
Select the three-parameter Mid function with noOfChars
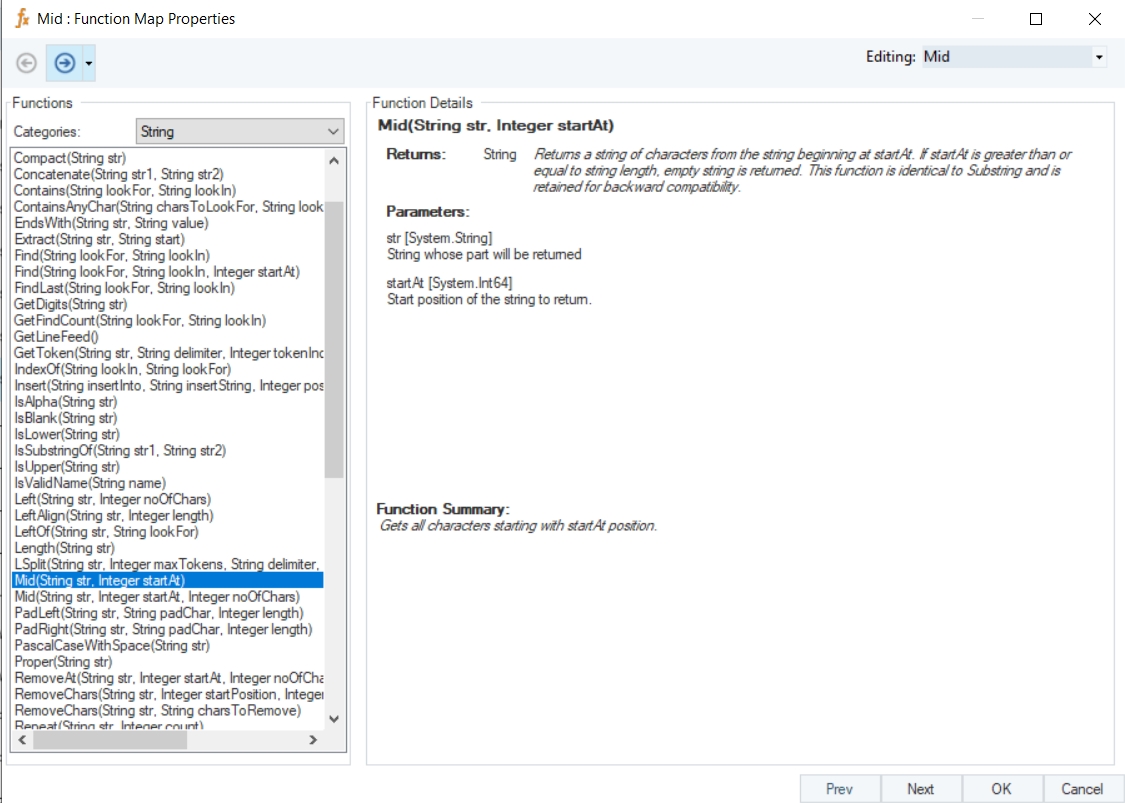point(157,597)
